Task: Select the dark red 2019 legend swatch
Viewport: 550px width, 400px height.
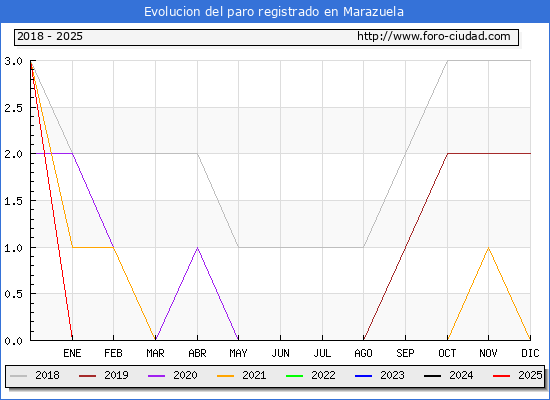Action: pyautogui.click(x=87, y=376)
